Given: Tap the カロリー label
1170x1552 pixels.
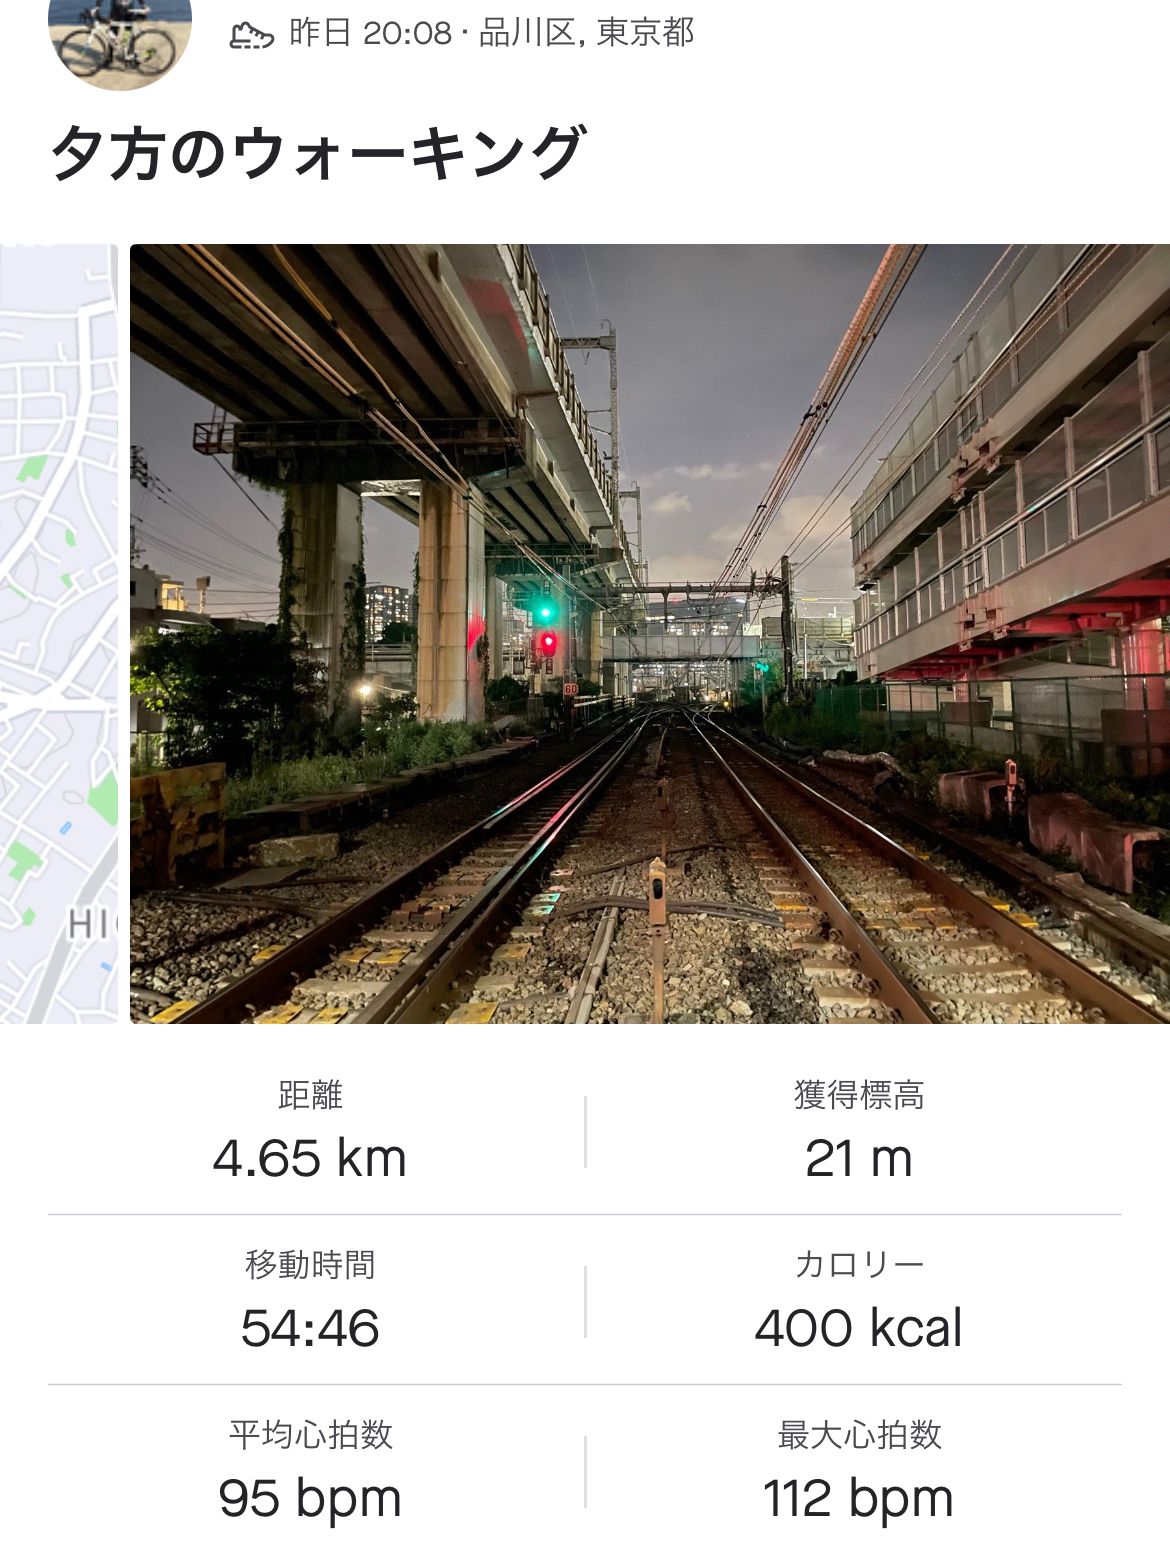Looking at the screenshot, I should tap(859, 1265).
